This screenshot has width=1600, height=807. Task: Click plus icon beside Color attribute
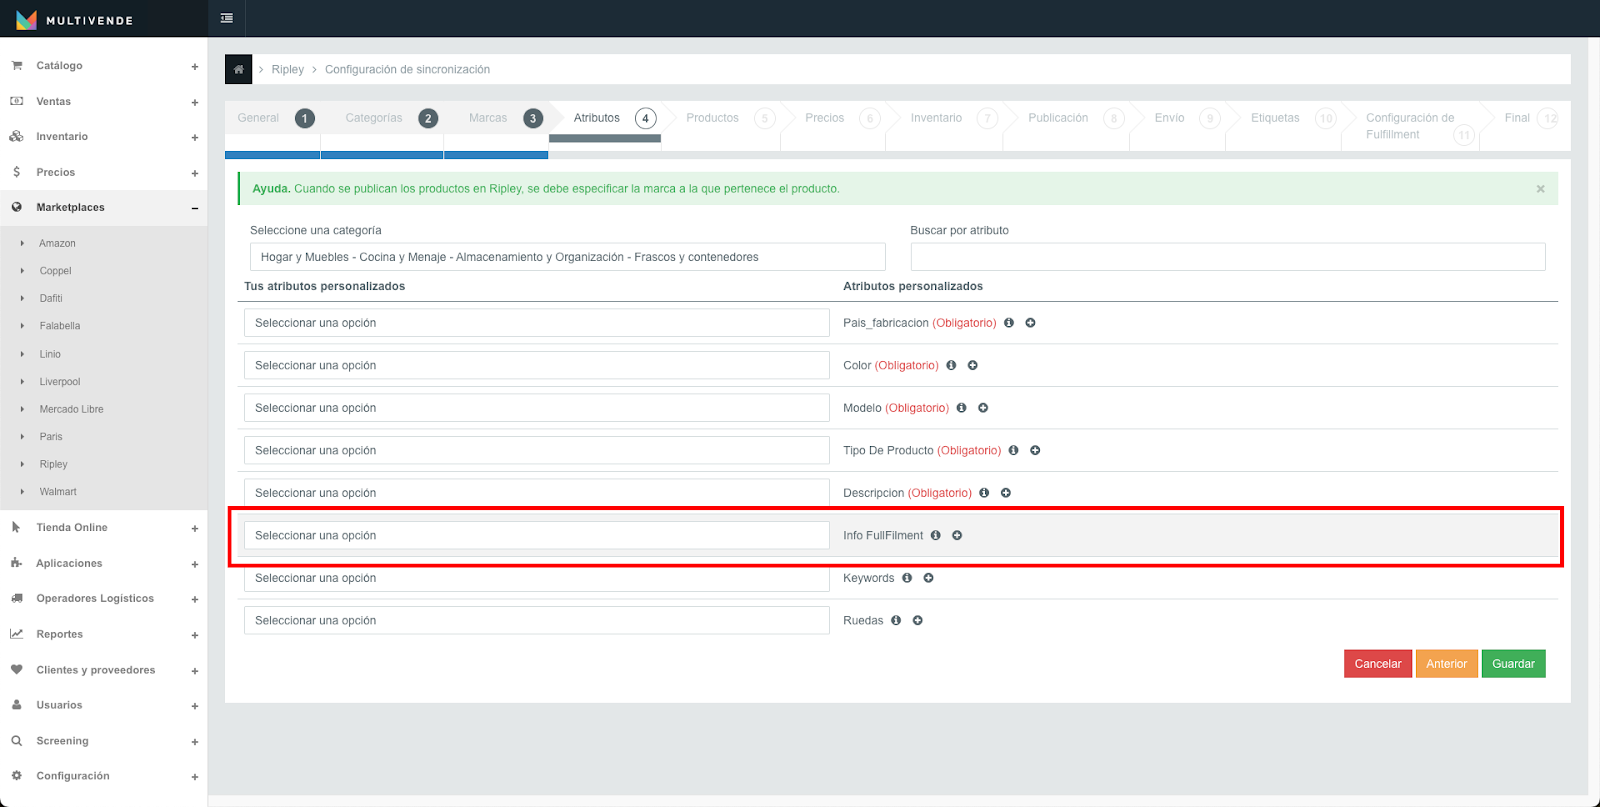(972, 365)
